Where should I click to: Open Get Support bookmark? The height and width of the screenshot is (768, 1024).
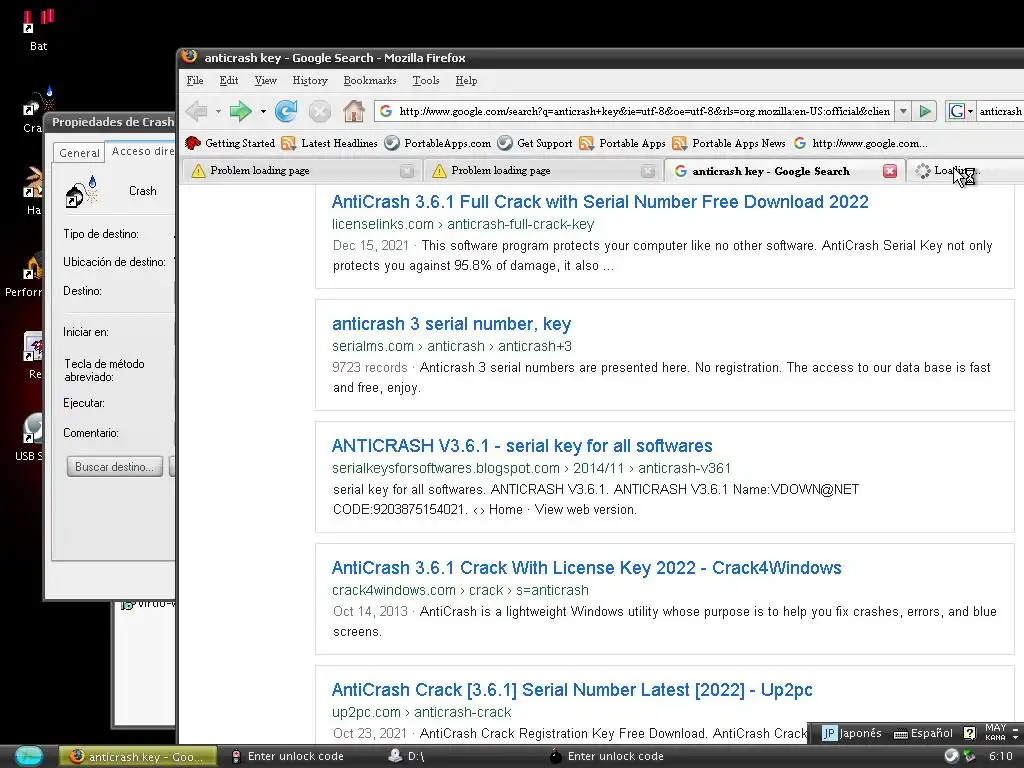click(x=535, y=143)
